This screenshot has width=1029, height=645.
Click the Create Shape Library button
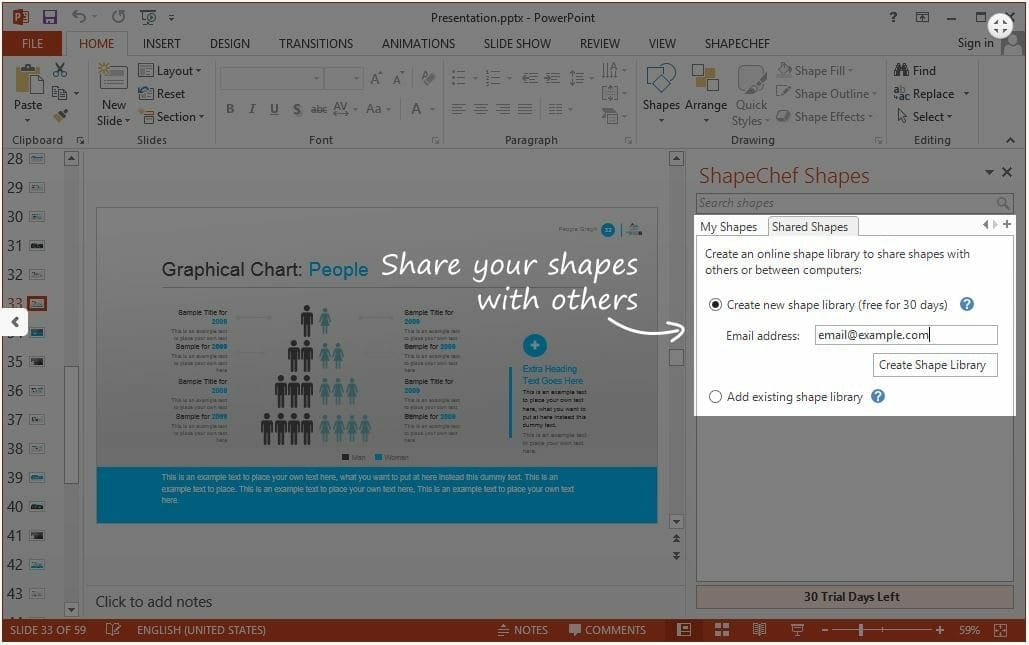[x=932, y=365]
